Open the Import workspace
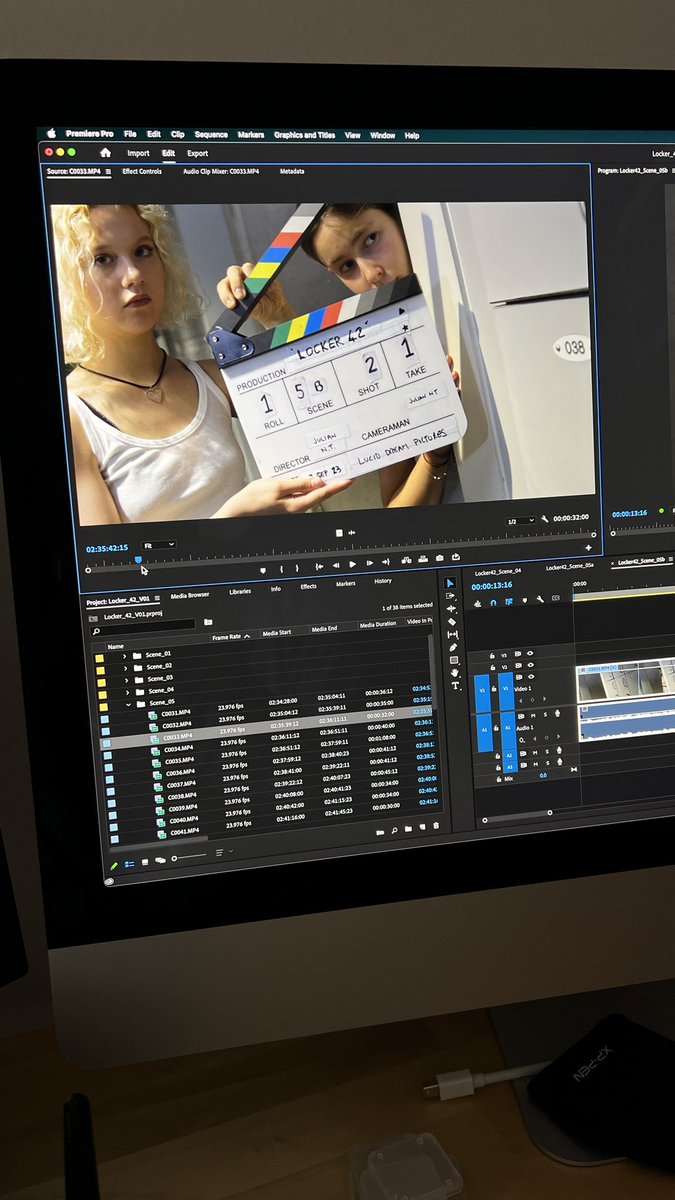This screenshot has height=1200, width=675. (x=138, y=154)
